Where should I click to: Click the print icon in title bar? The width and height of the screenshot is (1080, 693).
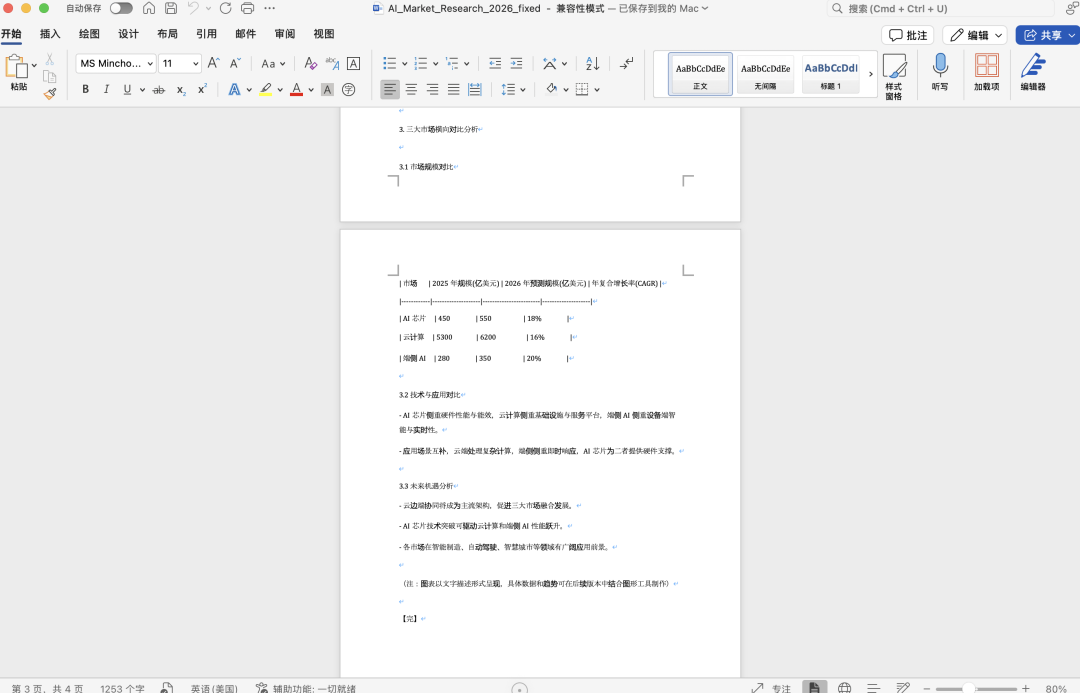247,8
